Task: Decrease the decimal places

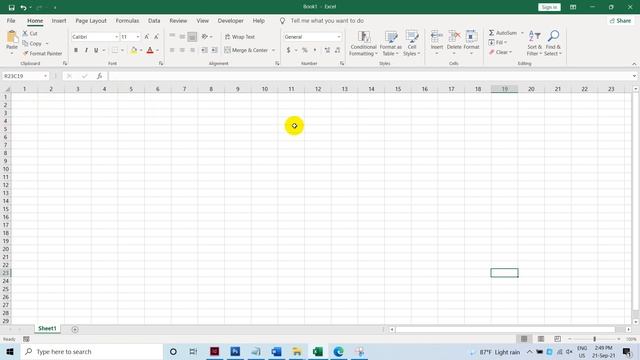Action: 338,50
